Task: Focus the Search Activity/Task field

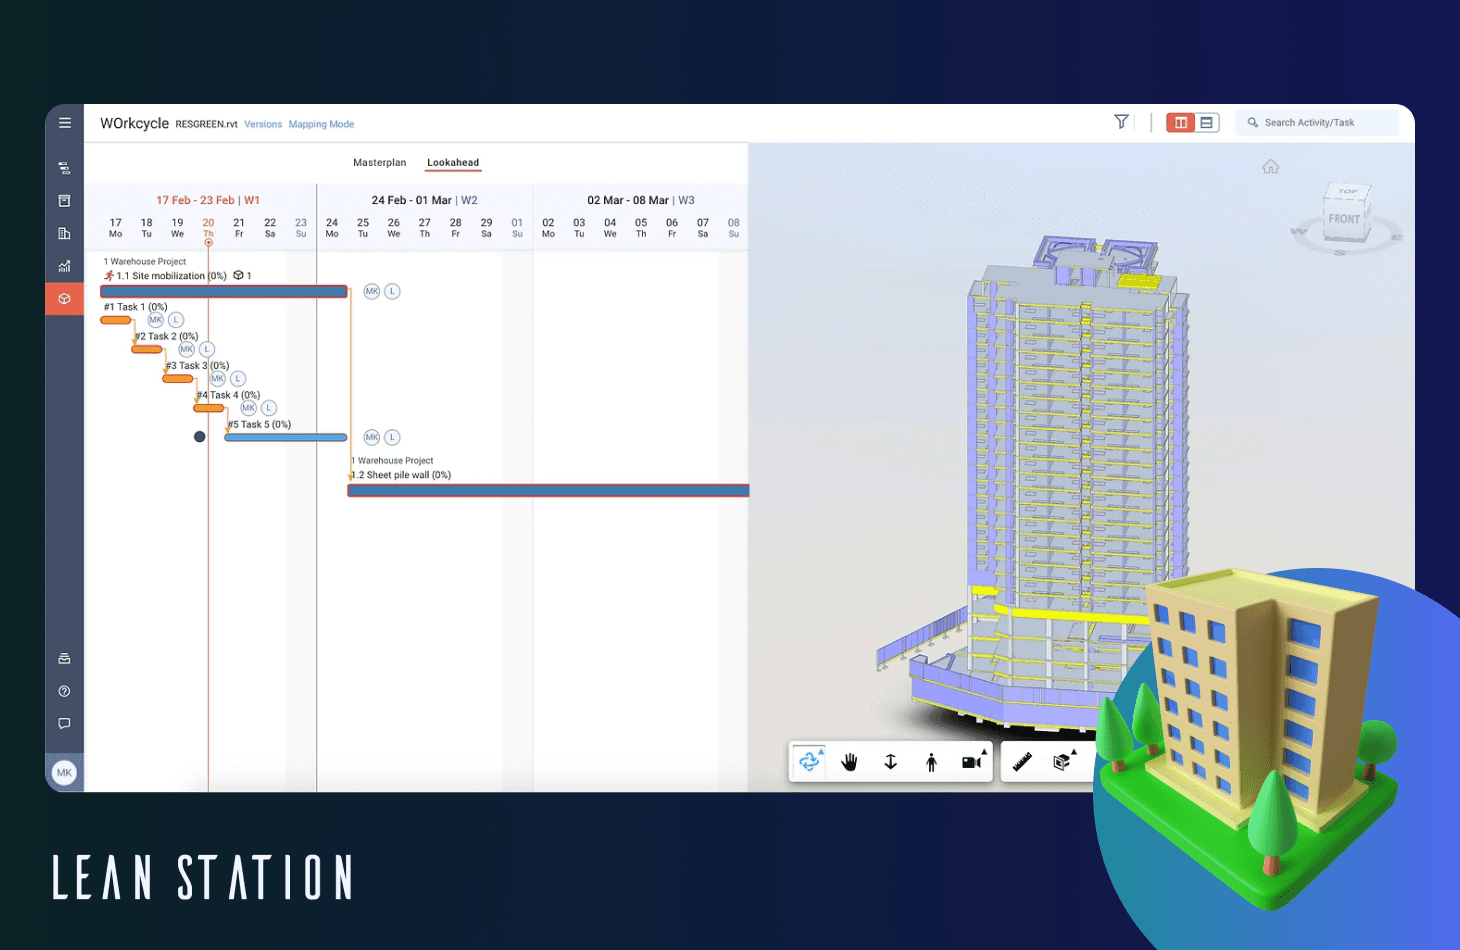Action: [1317, 123]
